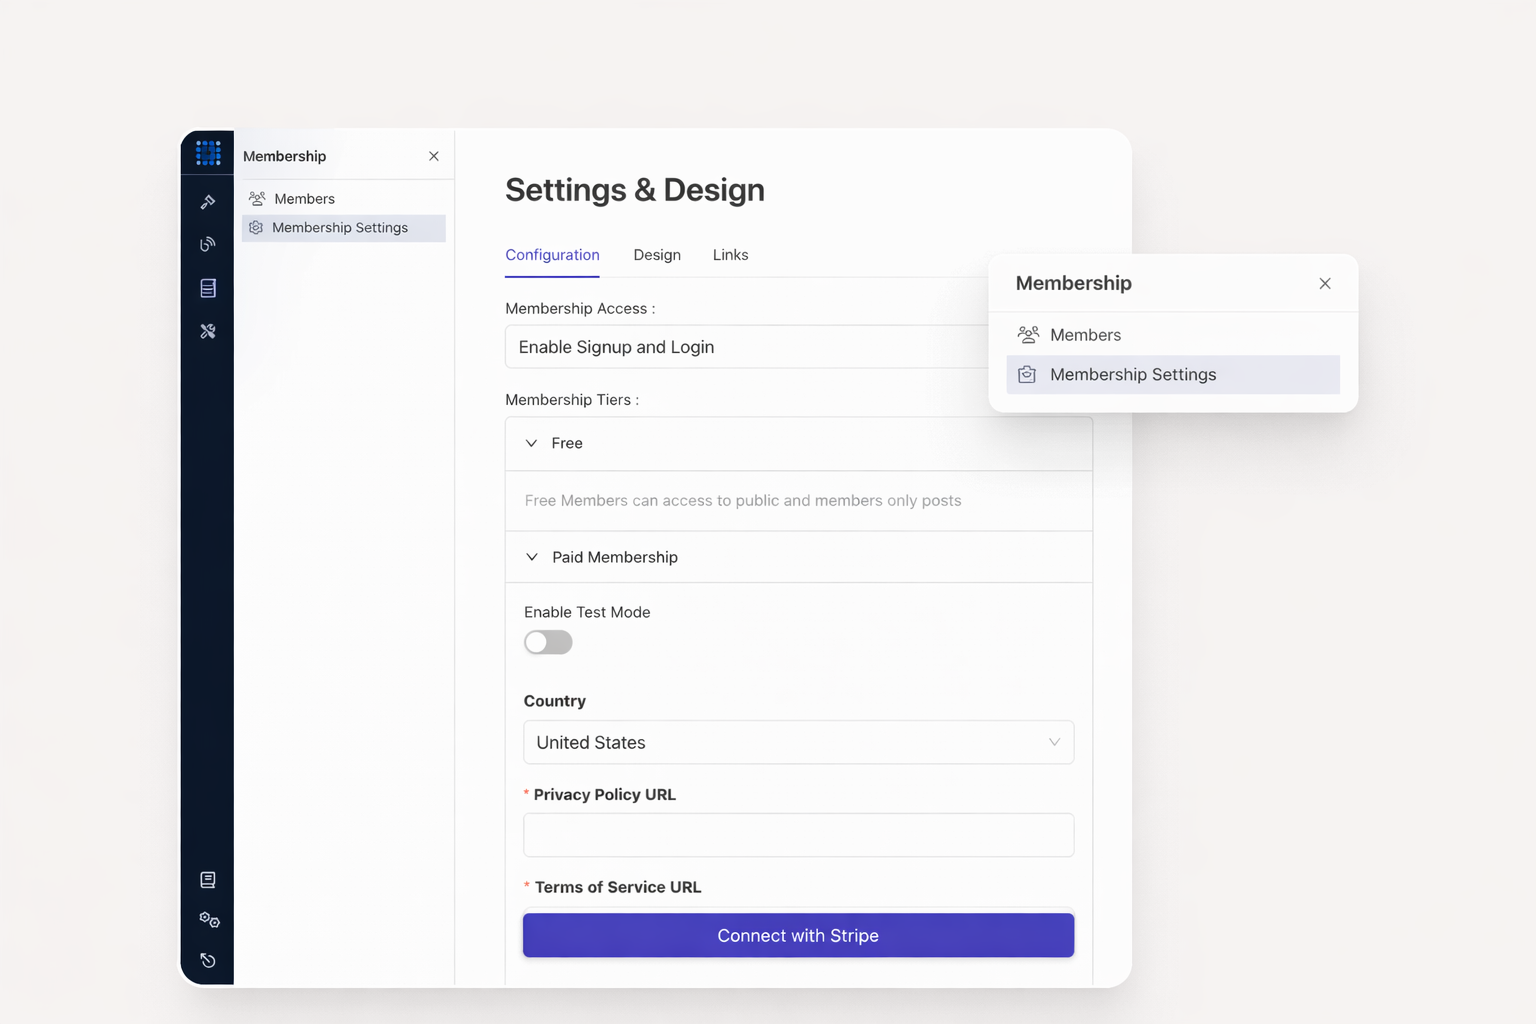Click the broadcast signal icon in the sidebar

point(208,245)
